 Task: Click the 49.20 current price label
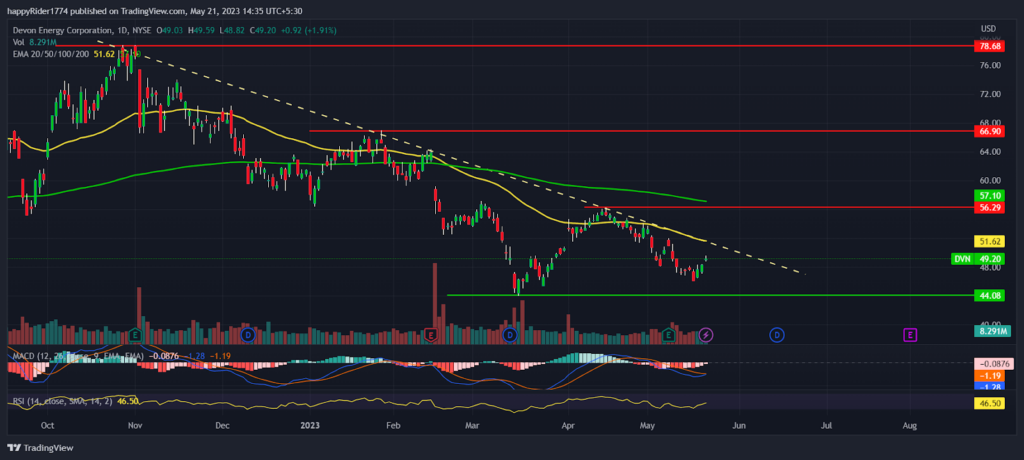click(x=991, y=259)
